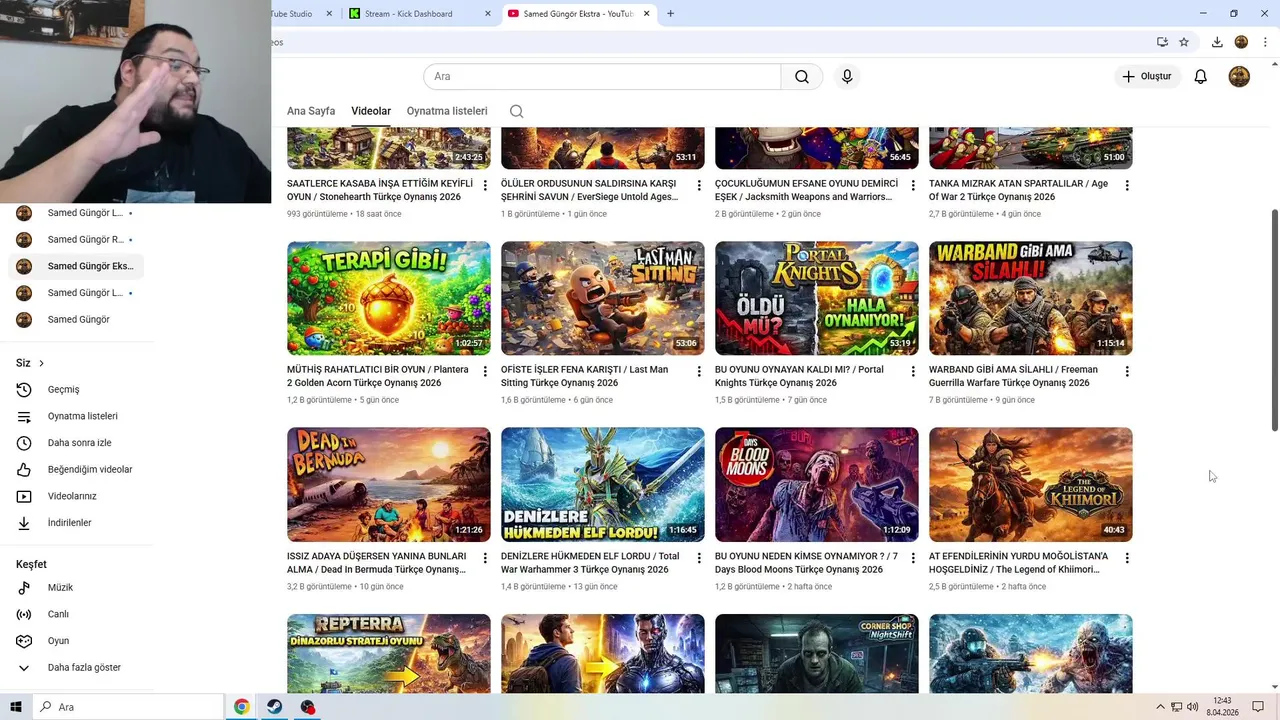
Task: Open Windows Start menu
Action: coord(16,707)
